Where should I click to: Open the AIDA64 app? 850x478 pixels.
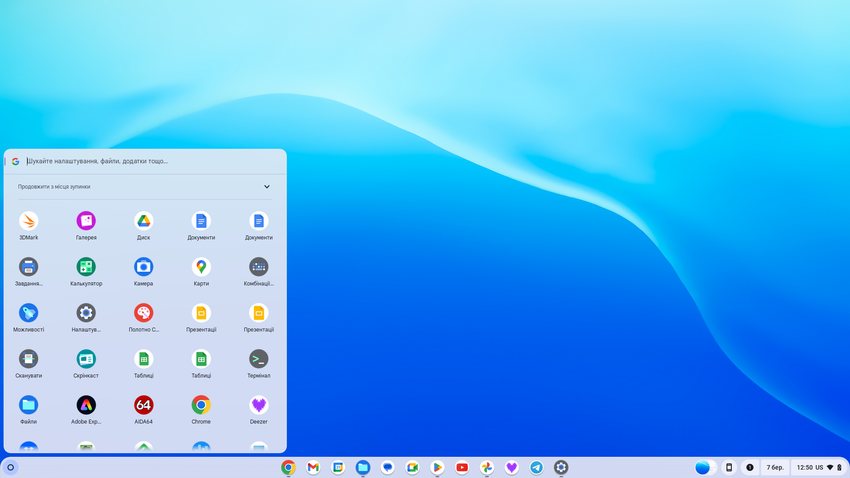point(143,405)
